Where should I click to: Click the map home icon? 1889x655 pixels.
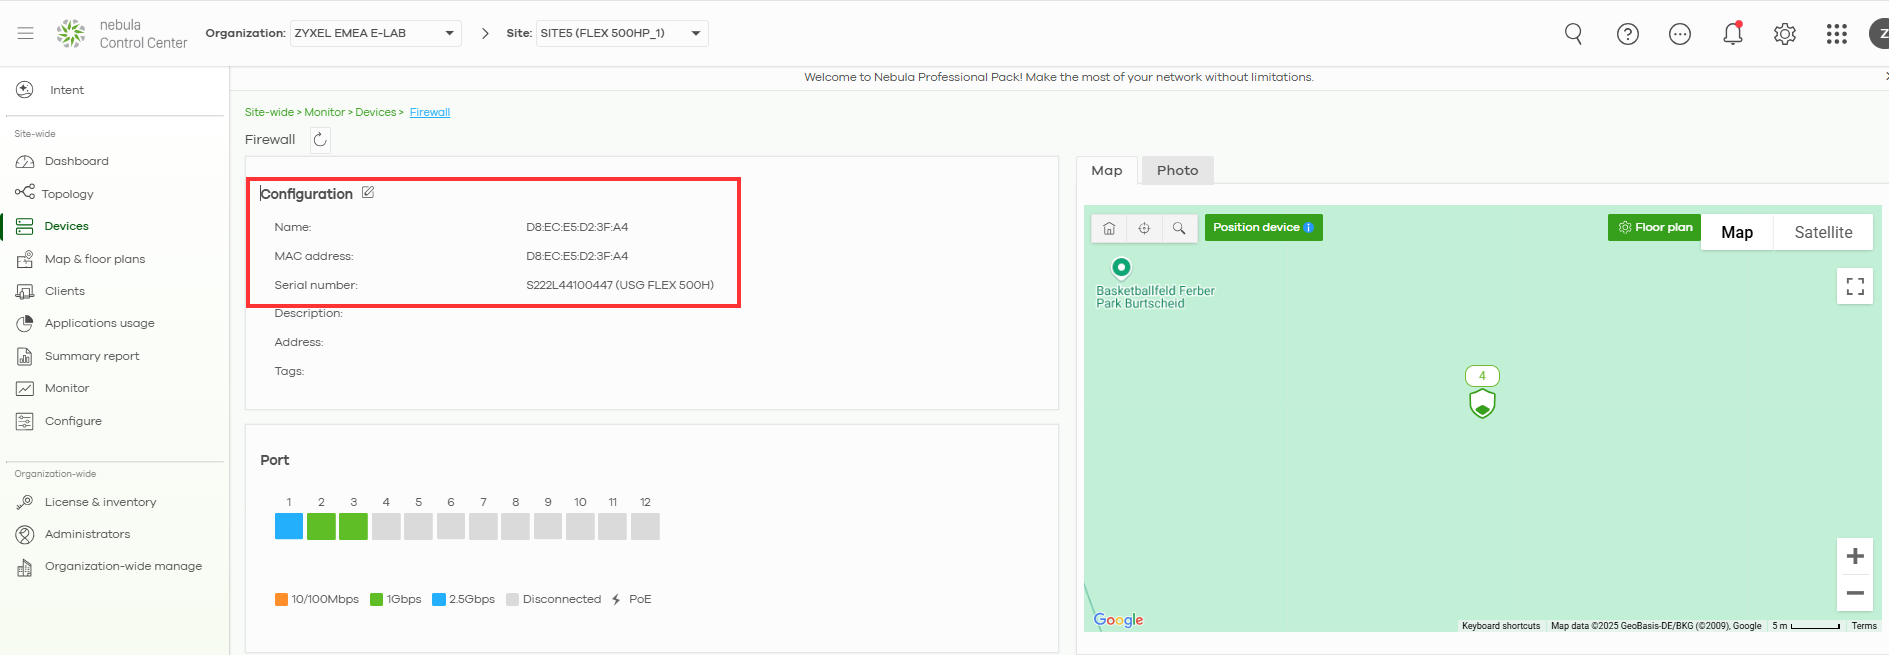(x=1109, y=228)
